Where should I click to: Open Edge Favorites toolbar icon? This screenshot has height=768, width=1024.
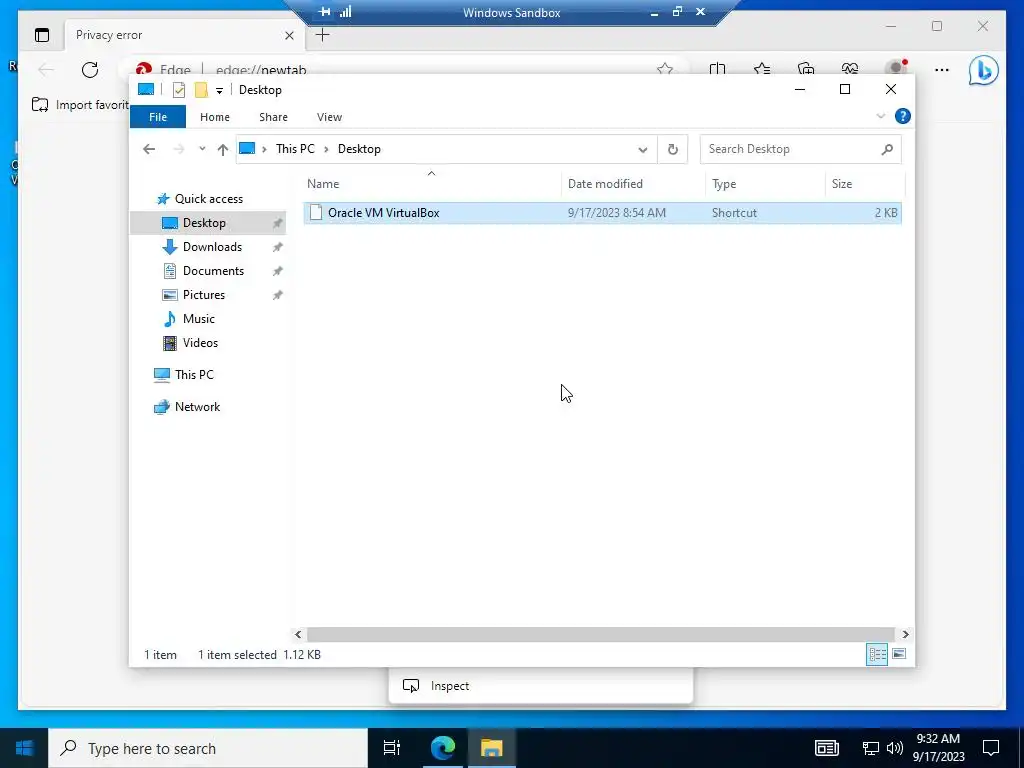[761, 69]
